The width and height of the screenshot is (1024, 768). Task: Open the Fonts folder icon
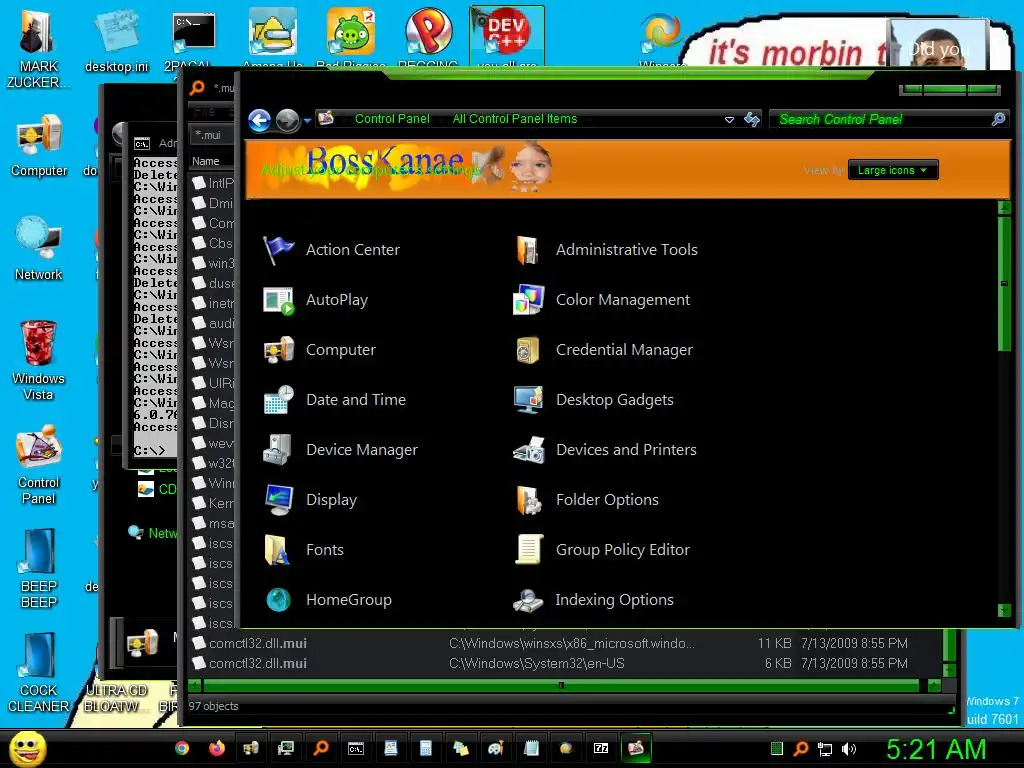[x=279, y=550]
